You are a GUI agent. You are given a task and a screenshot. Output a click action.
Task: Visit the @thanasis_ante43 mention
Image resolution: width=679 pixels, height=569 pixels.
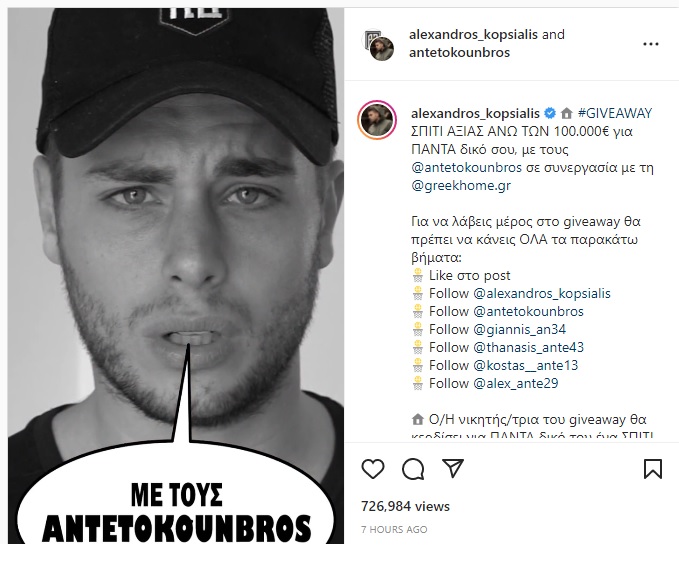click(x=529, y=347)
